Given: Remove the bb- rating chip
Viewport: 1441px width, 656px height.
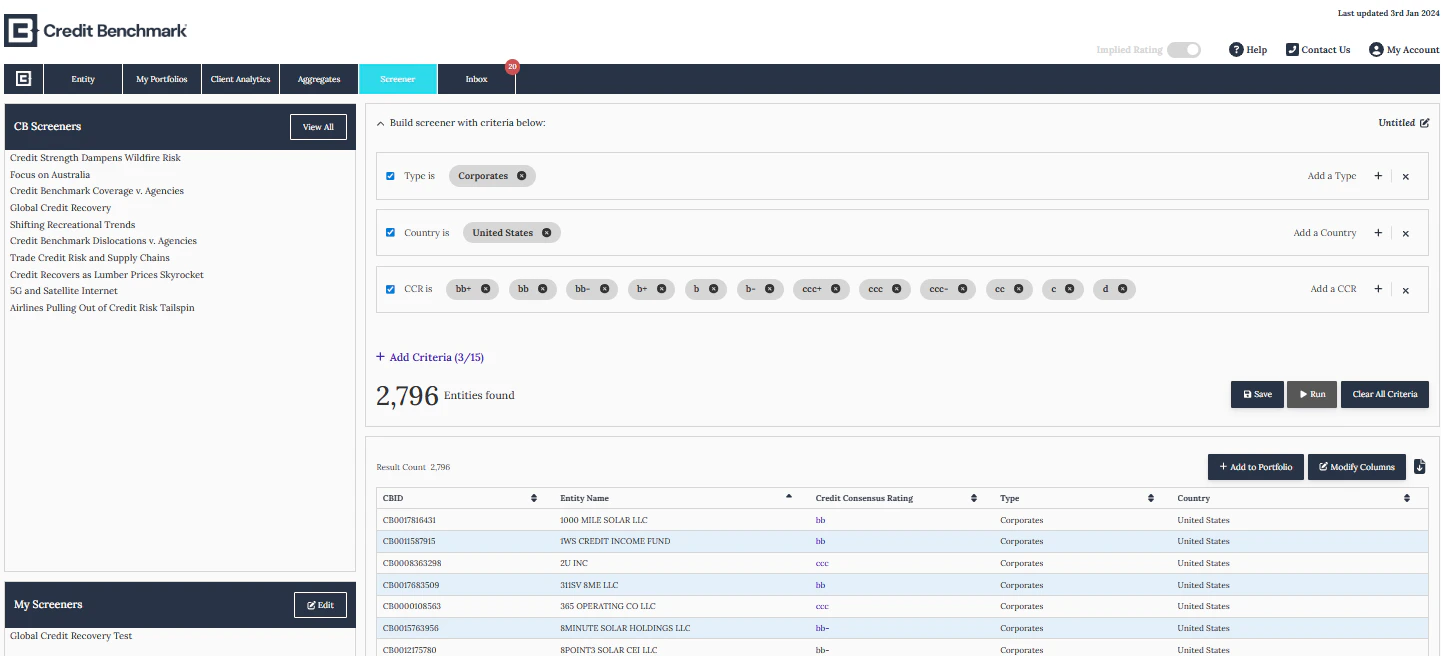Looking at the screenshot, I should pyautogui.click(x=604, y=289).
